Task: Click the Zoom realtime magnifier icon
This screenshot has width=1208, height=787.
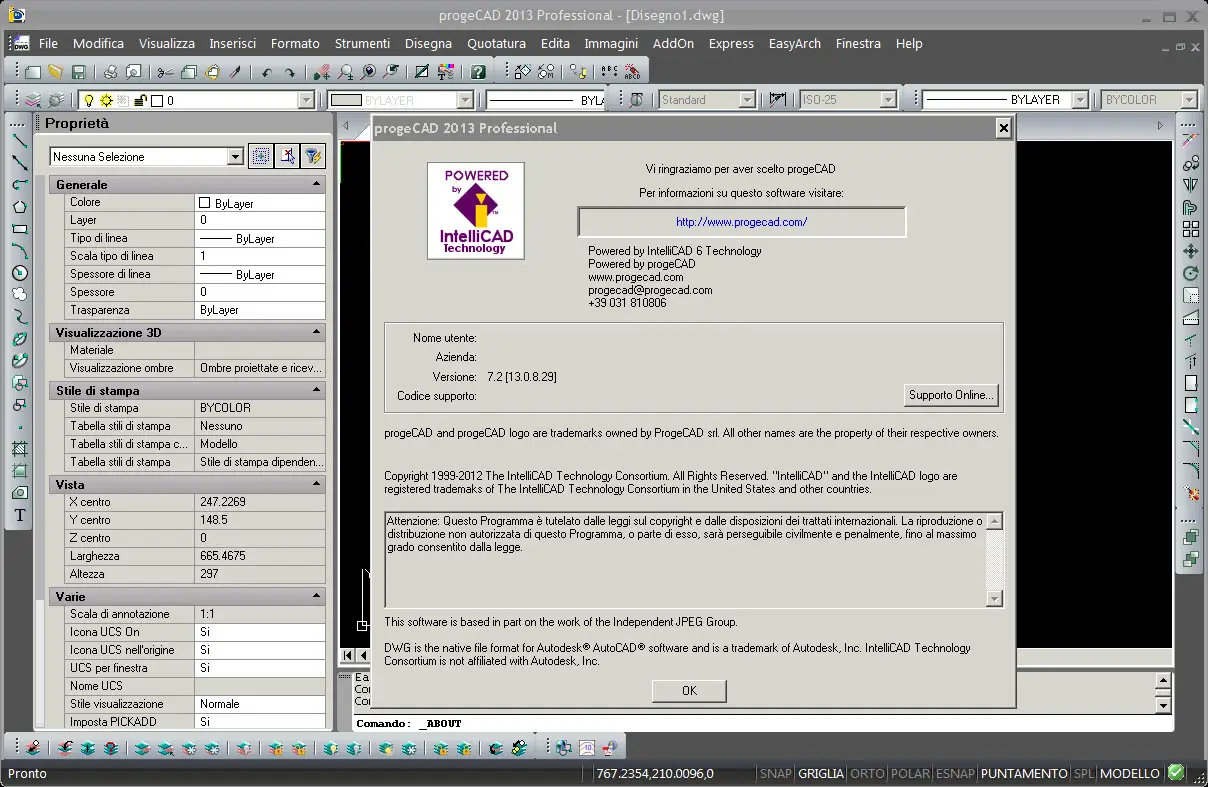Action: [x=345, y=72]
